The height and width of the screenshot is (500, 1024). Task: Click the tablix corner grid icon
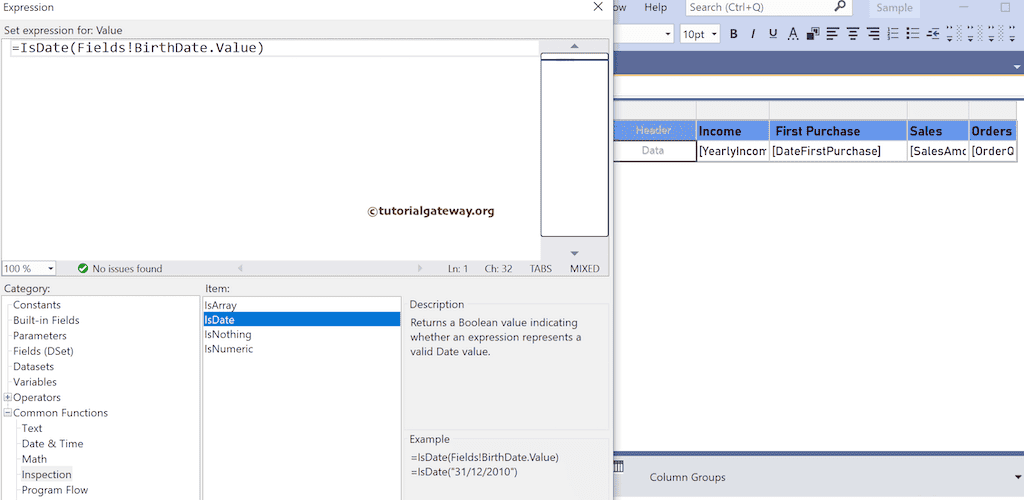click(x=618, y=466)
